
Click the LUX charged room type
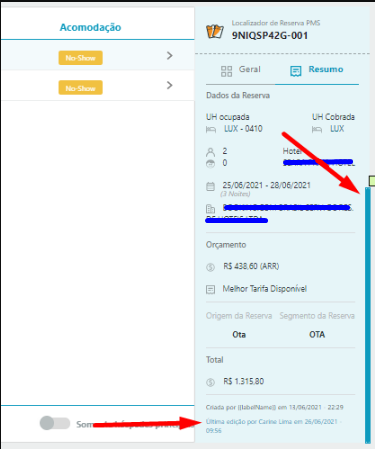coord(337,129)
